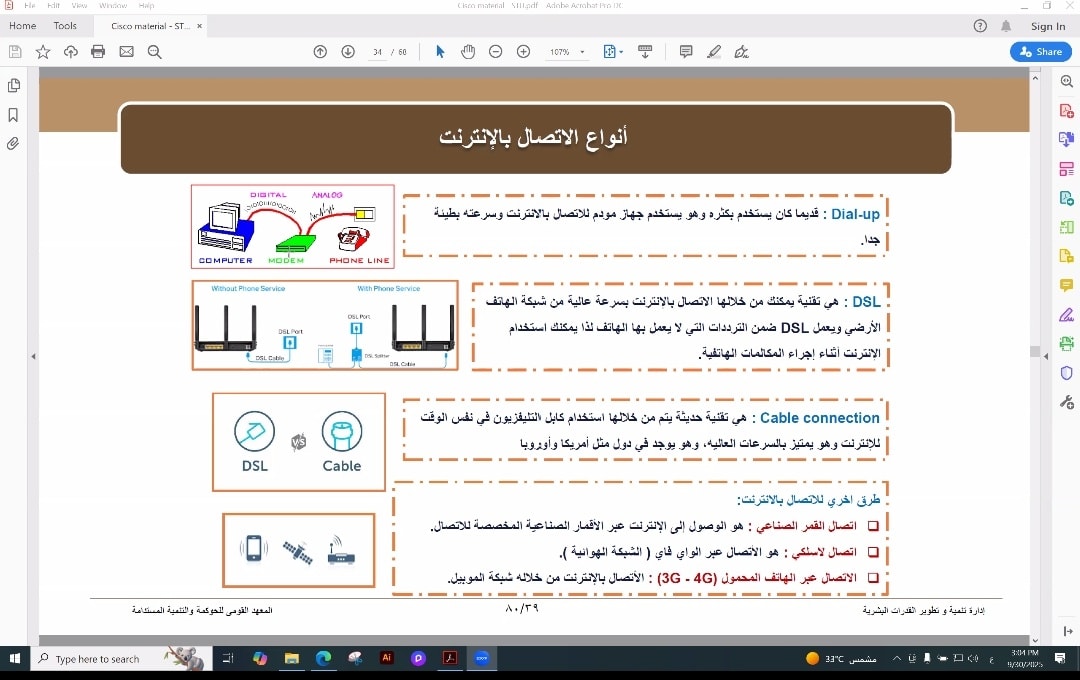Open the Attachments paperclip panel
The image size is (1080, 680).
click(13, 144)
